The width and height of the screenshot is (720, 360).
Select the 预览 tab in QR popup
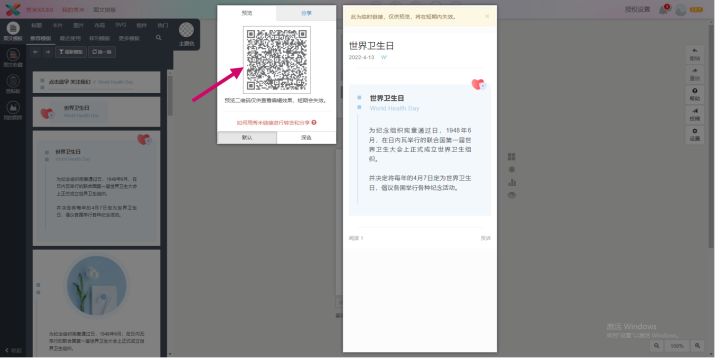247,13
